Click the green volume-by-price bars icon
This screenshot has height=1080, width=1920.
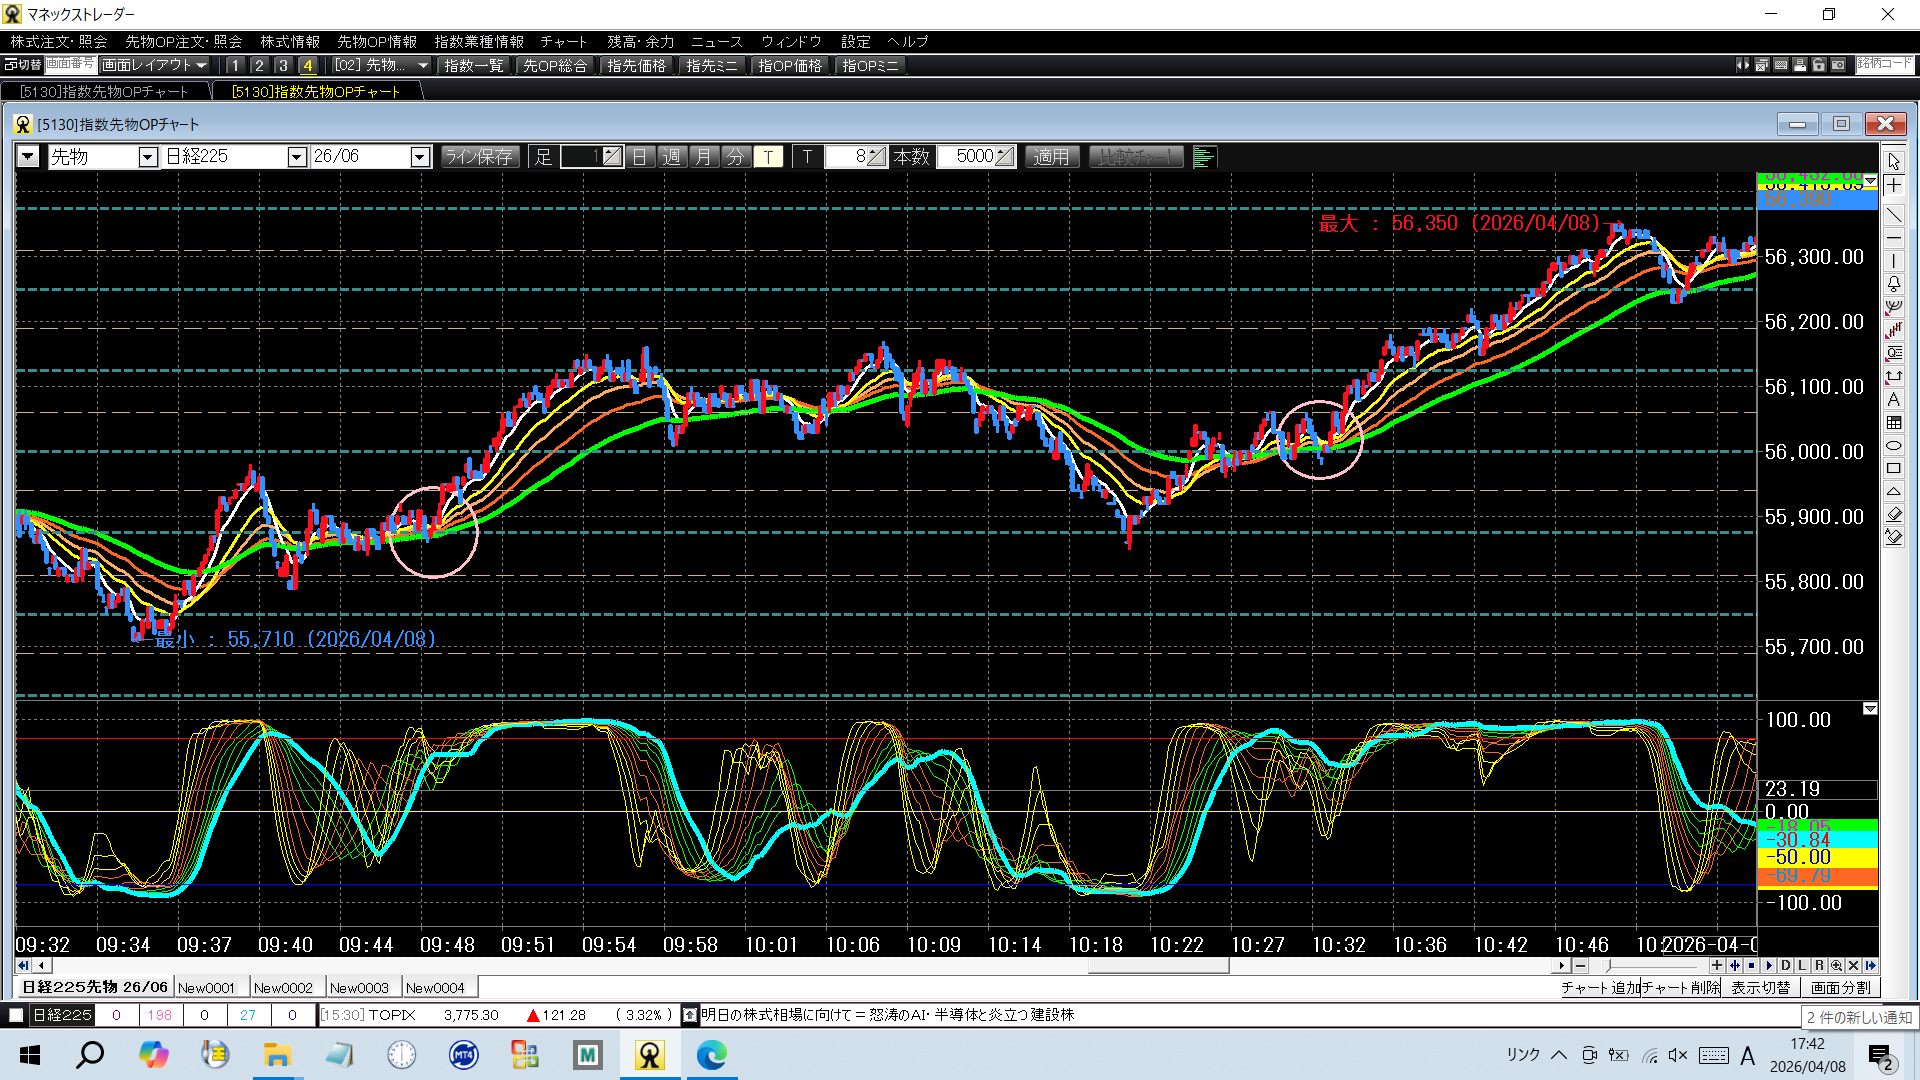coord(1203,157)
